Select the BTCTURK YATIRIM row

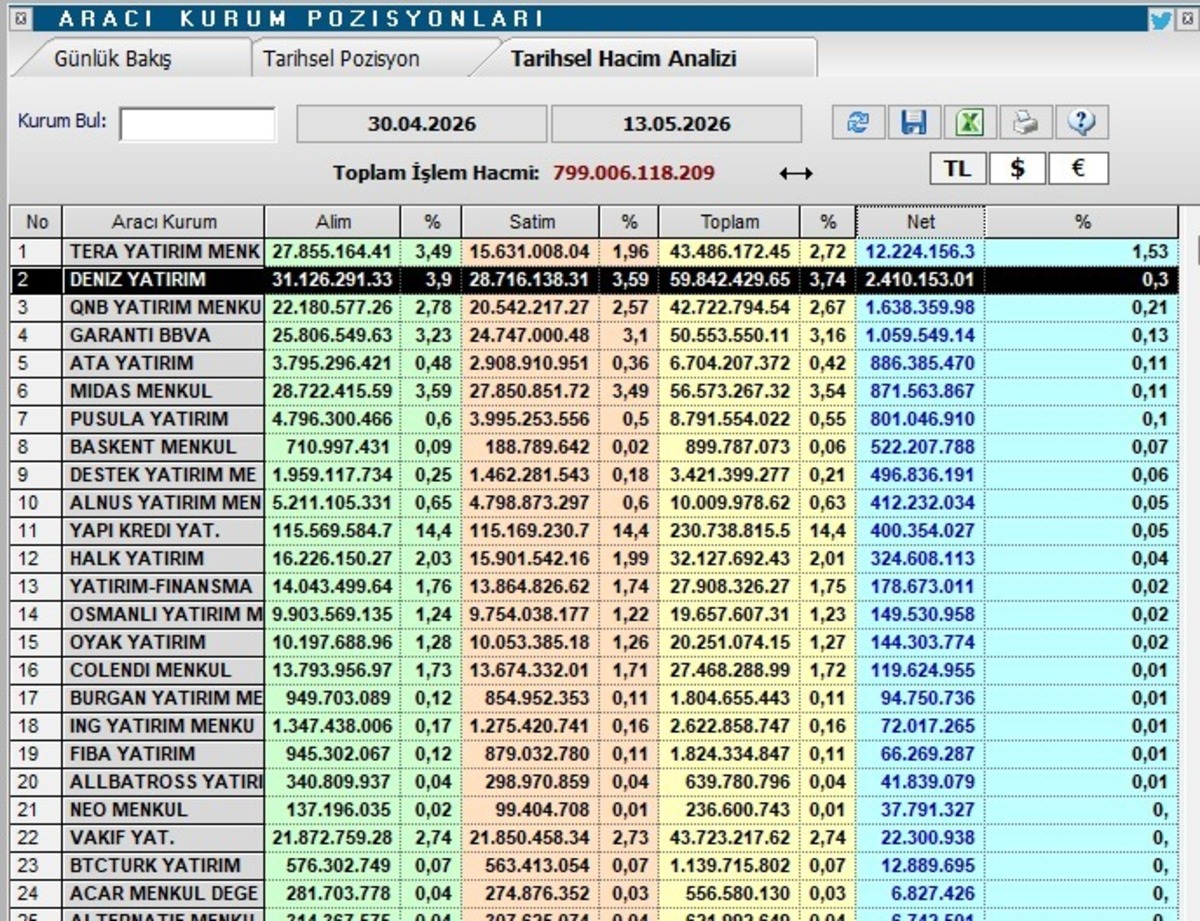pos(596,866)
